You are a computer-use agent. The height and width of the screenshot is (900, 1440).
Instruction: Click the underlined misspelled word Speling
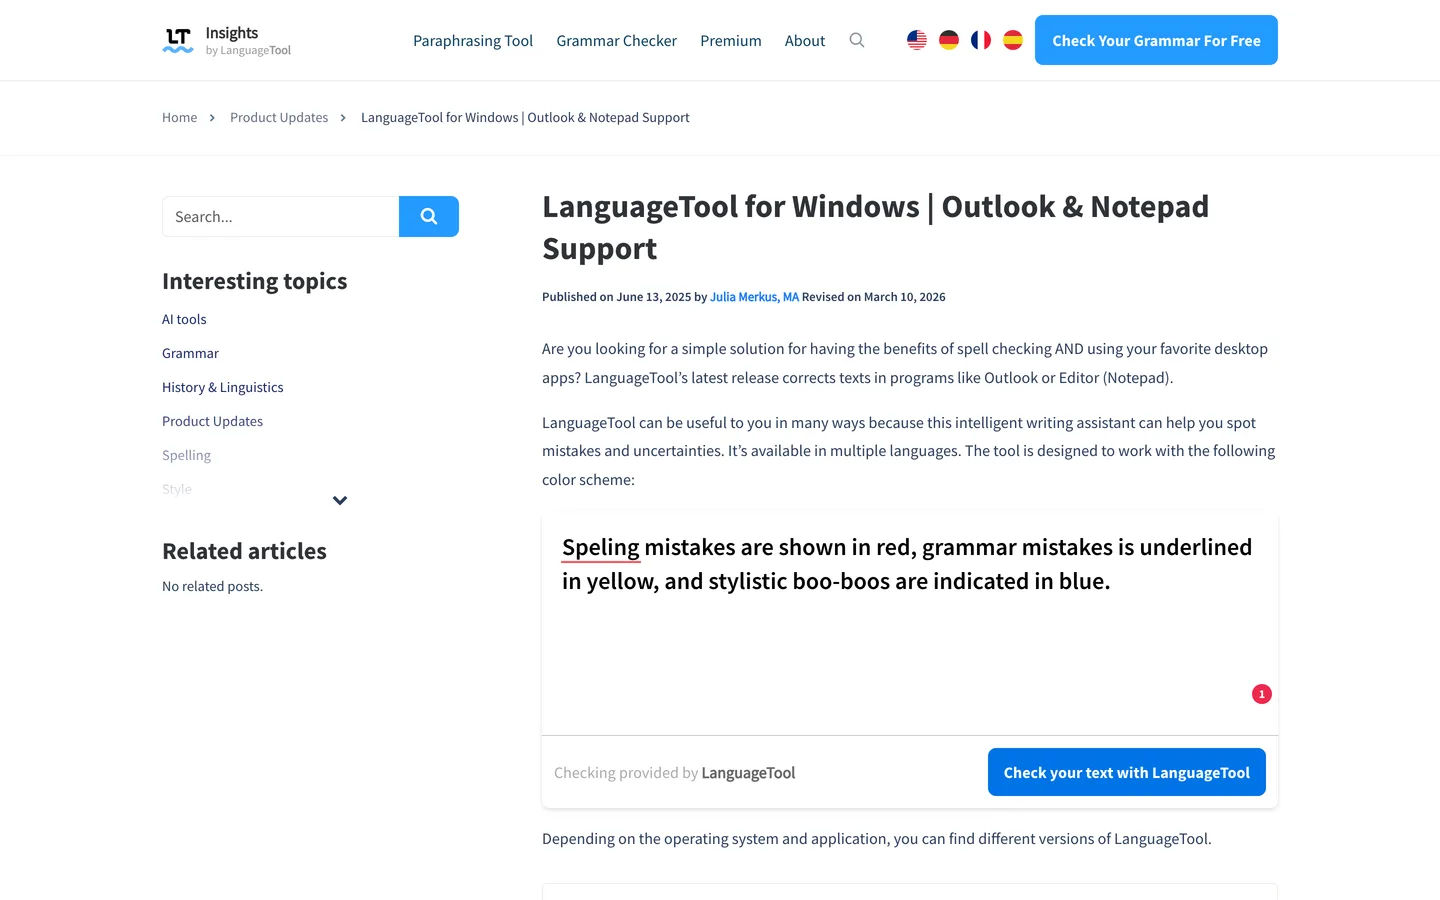point(601,547)
